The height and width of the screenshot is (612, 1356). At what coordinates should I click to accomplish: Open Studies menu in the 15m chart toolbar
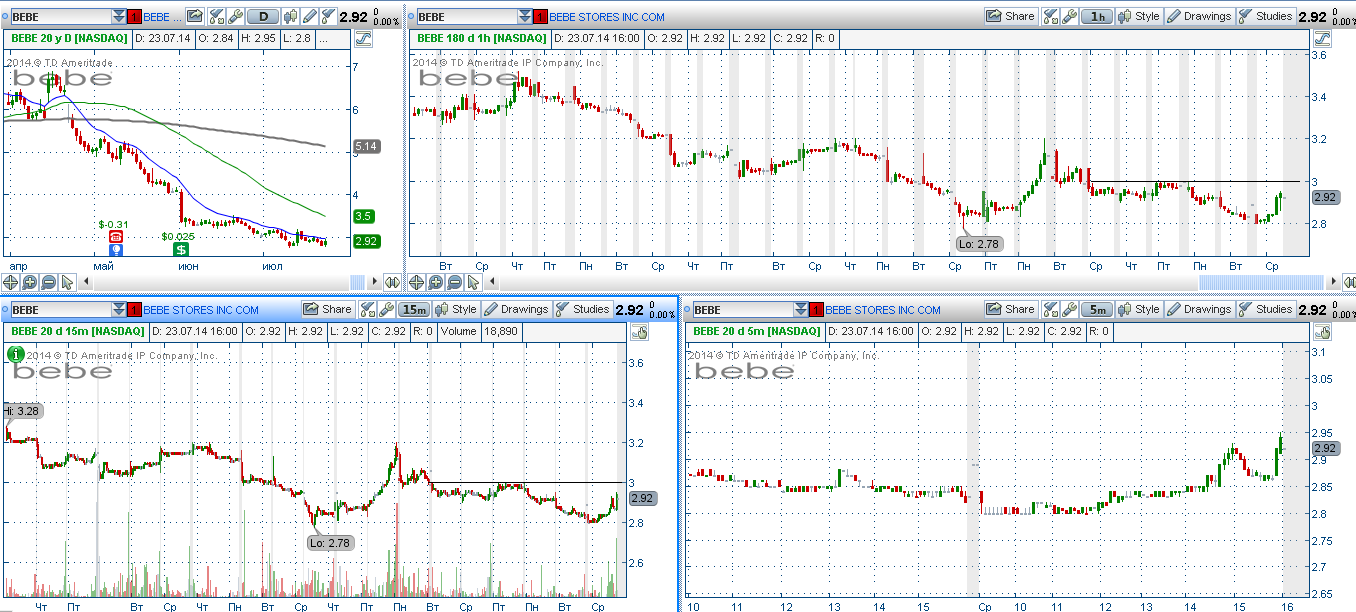582,309
